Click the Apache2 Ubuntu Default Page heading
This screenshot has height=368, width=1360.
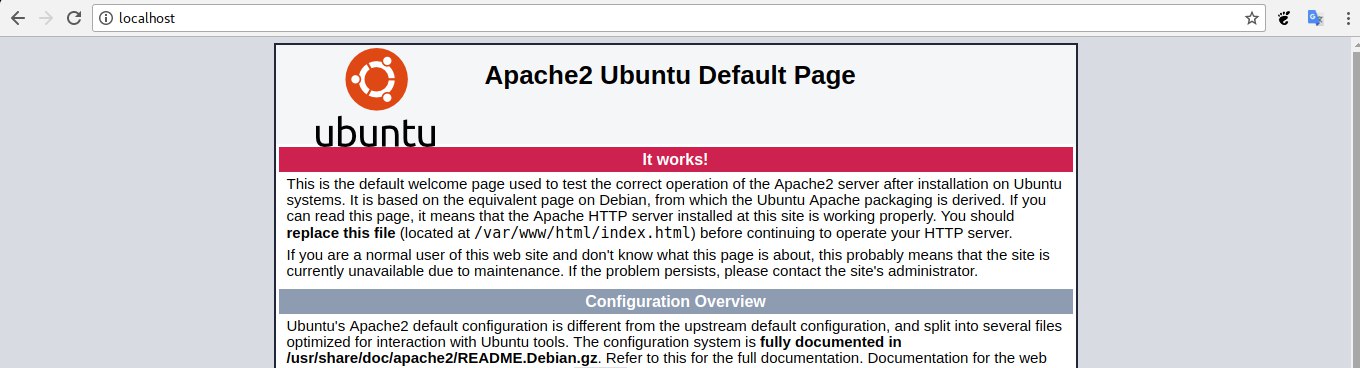670,75
